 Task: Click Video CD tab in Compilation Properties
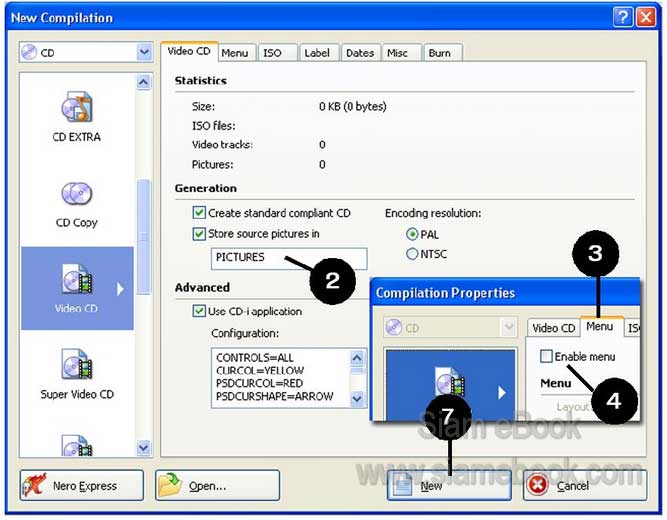click(553, 328)
